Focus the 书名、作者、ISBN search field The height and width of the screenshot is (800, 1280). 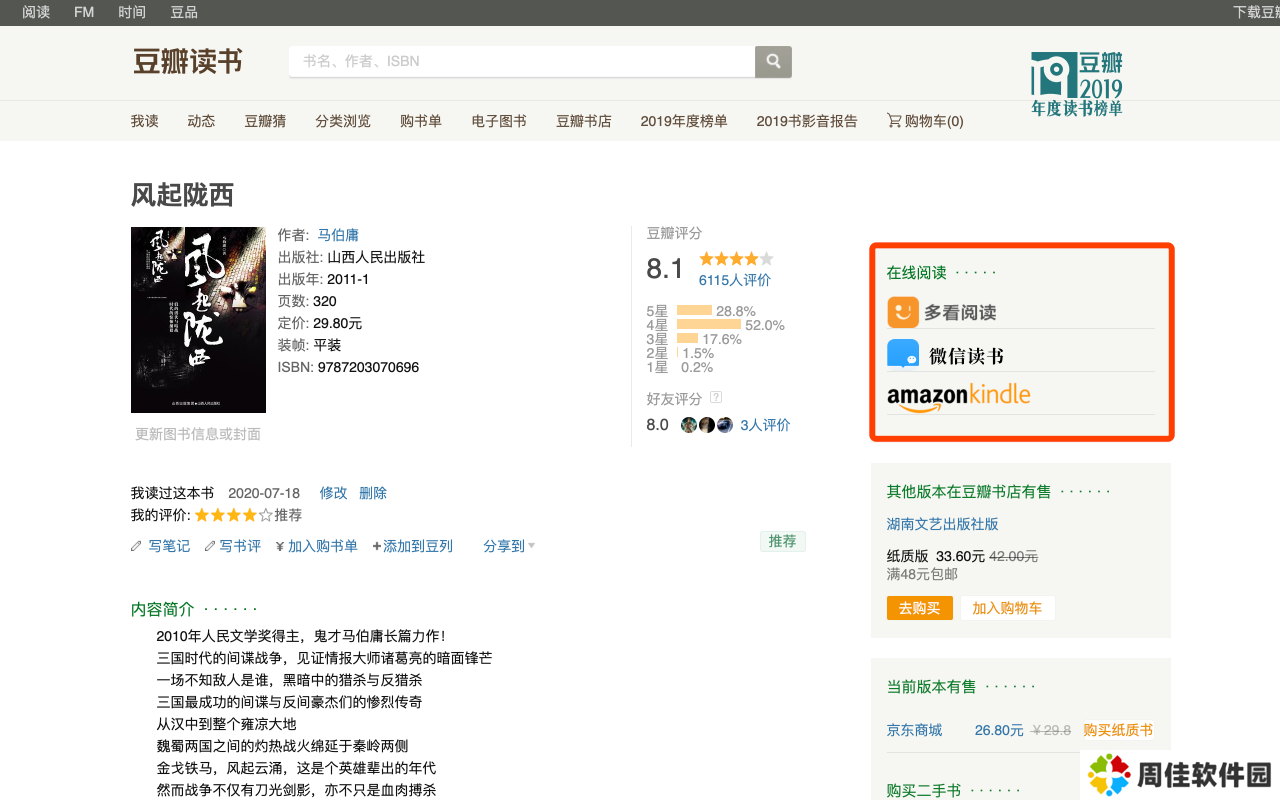coord(522,62)
